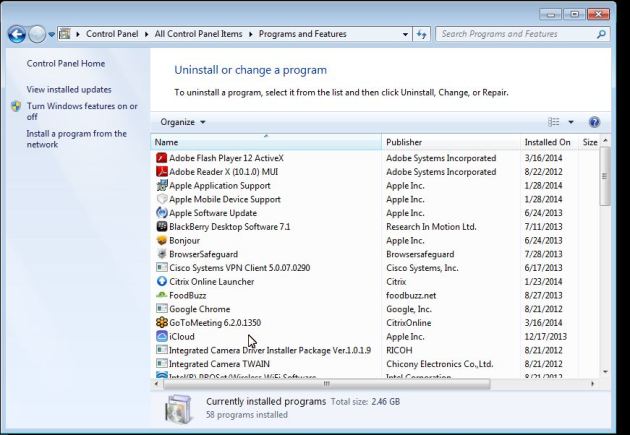Click the search magnifier icon
This screenshot has width=630, height=435.
click(601, 34)
